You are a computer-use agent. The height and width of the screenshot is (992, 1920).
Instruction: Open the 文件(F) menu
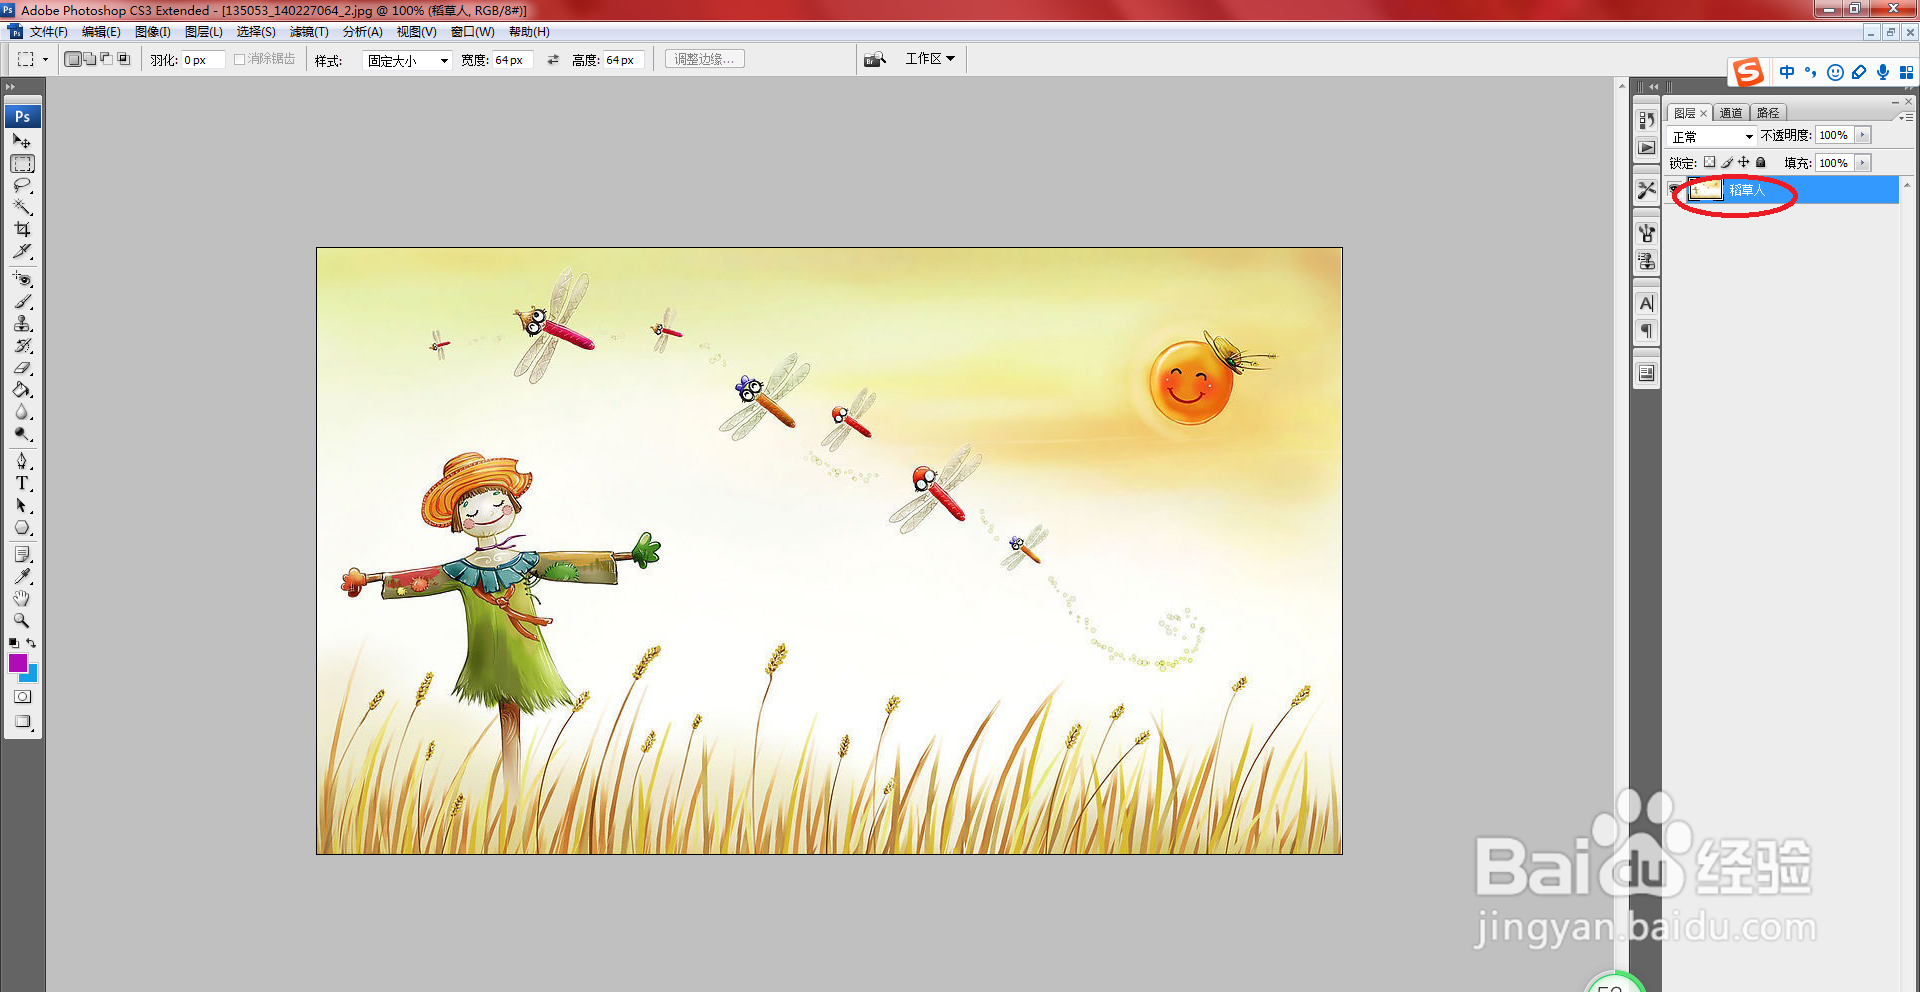click(48, 32)
